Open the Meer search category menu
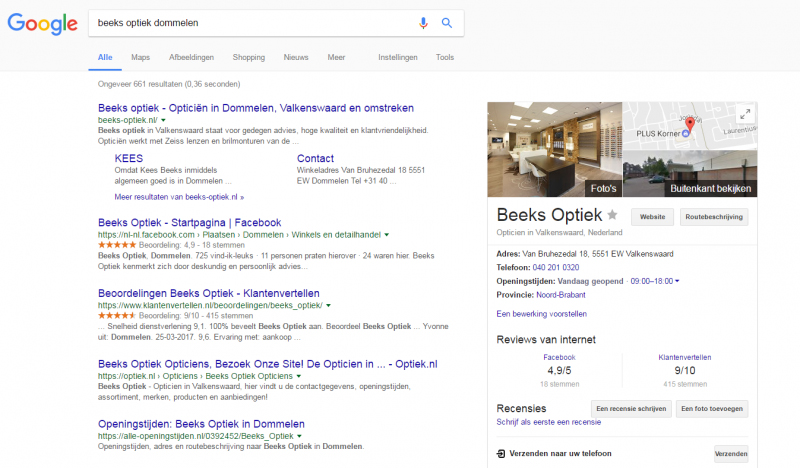The width and height of the screenshot is (800, 468). (x=336, y=57)
